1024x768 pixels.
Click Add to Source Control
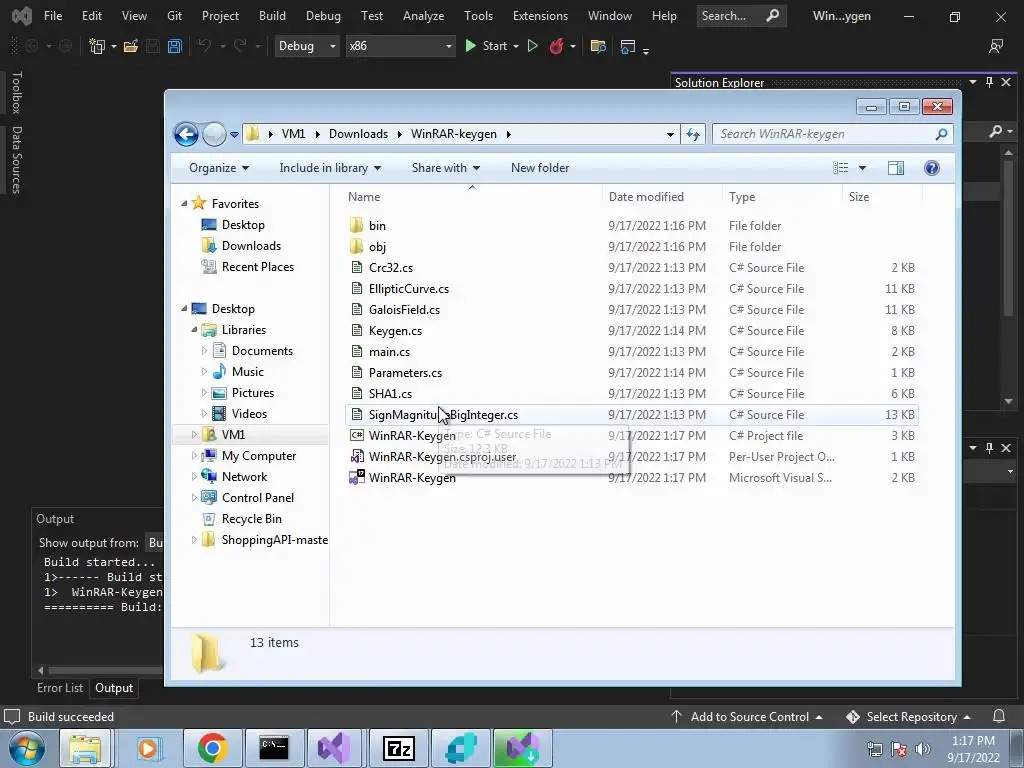click(746, 716)
